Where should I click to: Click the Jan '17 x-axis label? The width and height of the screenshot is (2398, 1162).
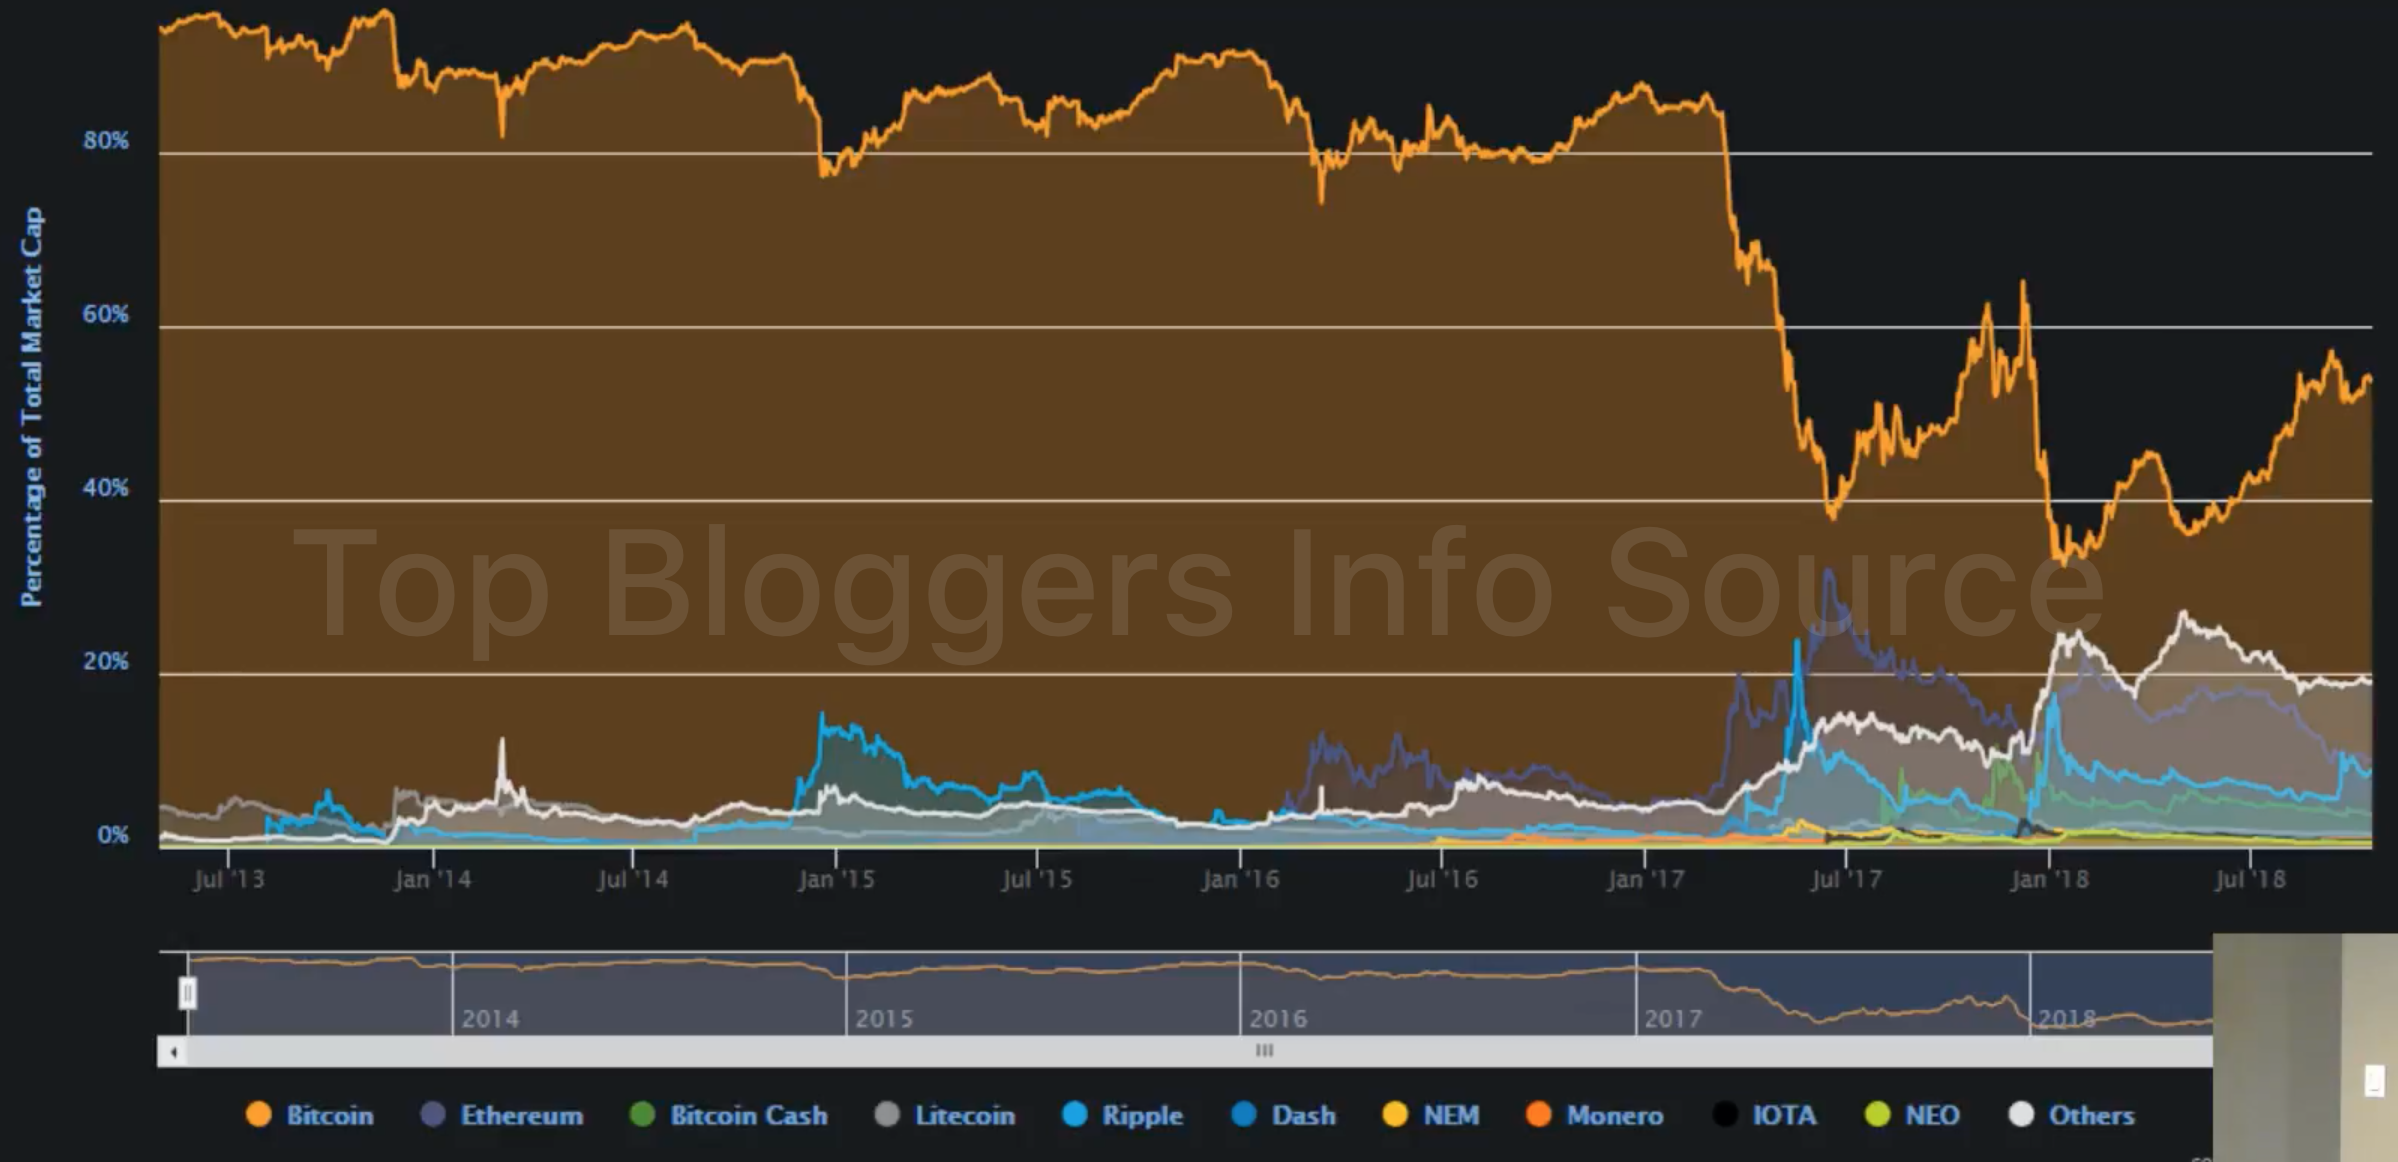[x=1645, y=879]
